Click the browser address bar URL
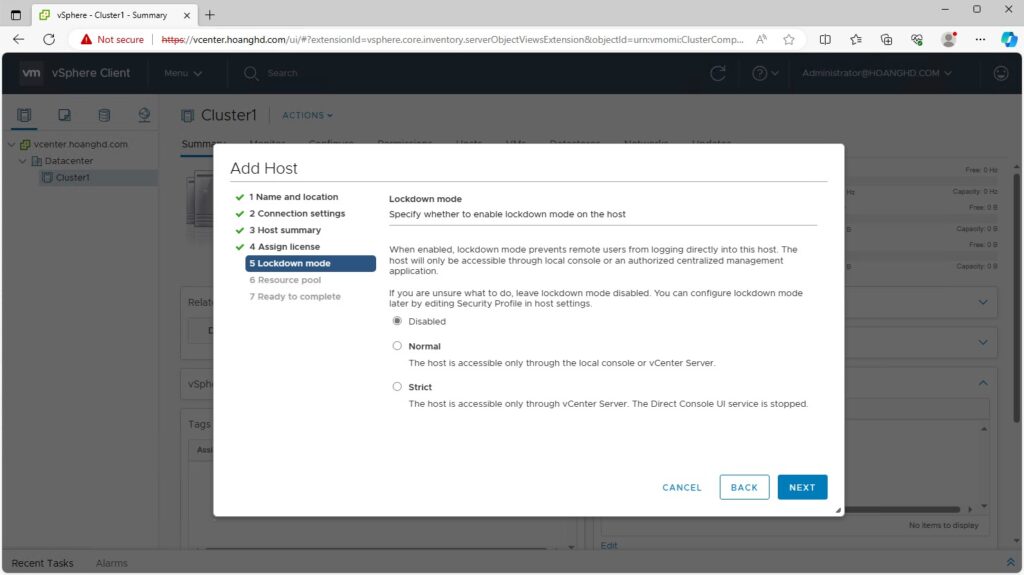 [x=452, y=39]
